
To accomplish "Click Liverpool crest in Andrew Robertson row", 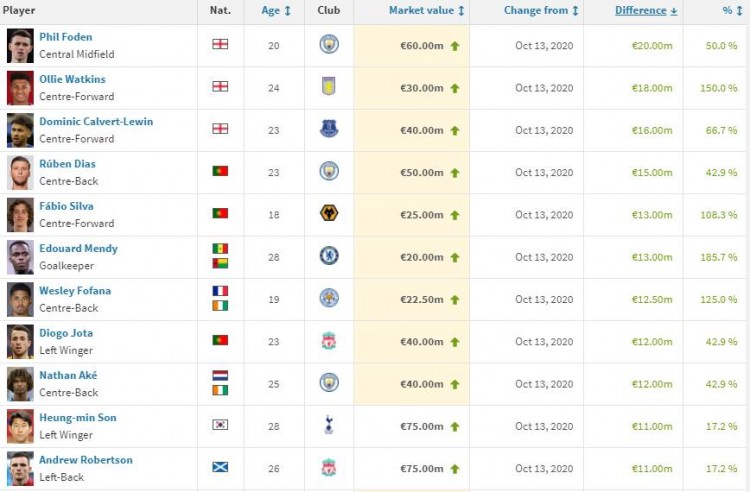I will point(329,467).
